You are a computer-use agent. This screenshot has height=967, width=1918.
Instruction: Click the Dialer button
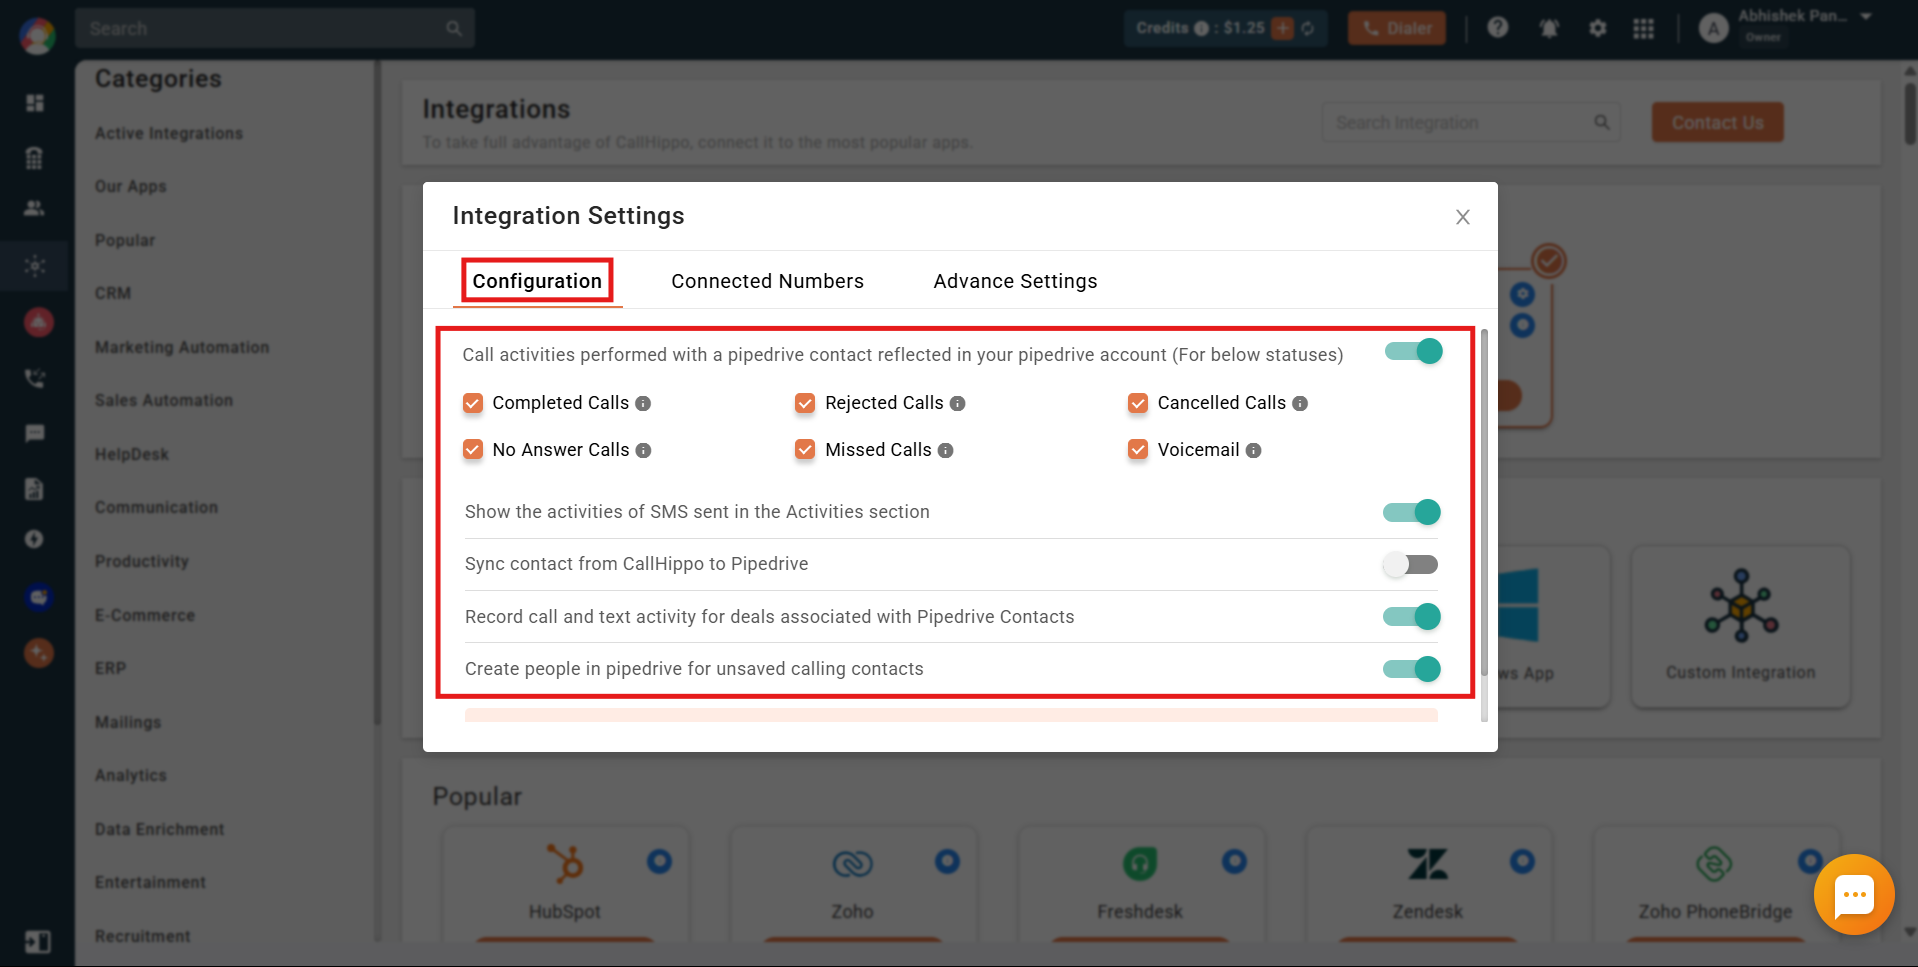coord(1396,28)
